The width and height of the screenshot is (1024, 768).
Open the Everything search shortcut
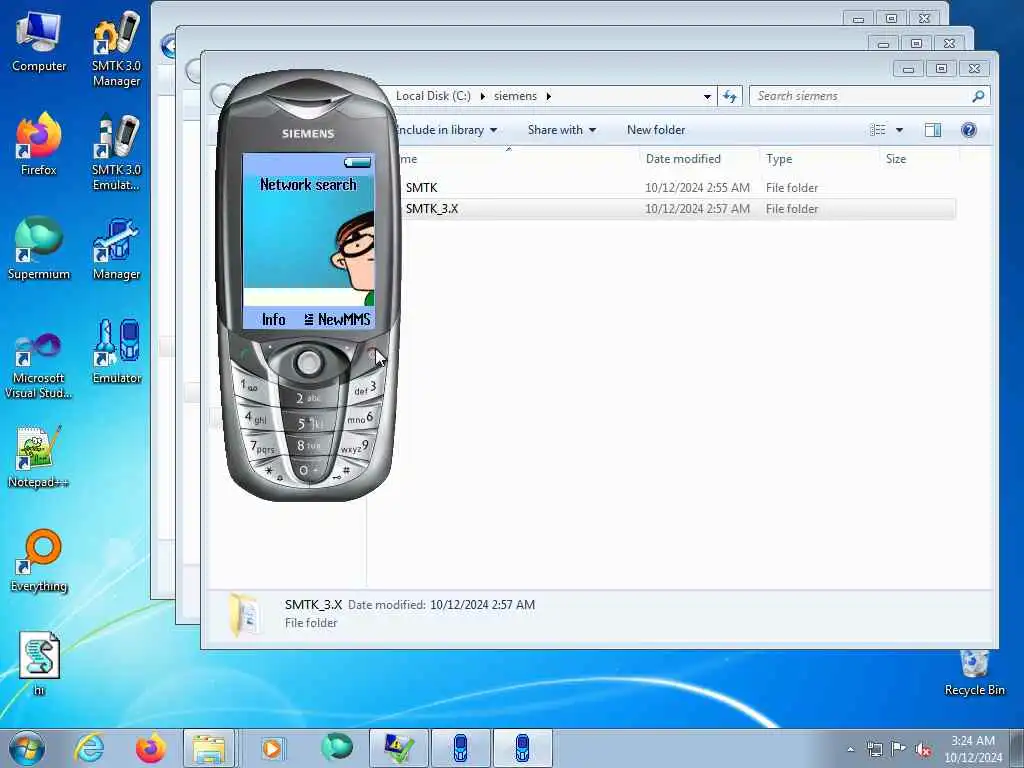click(x=39, y=560)
